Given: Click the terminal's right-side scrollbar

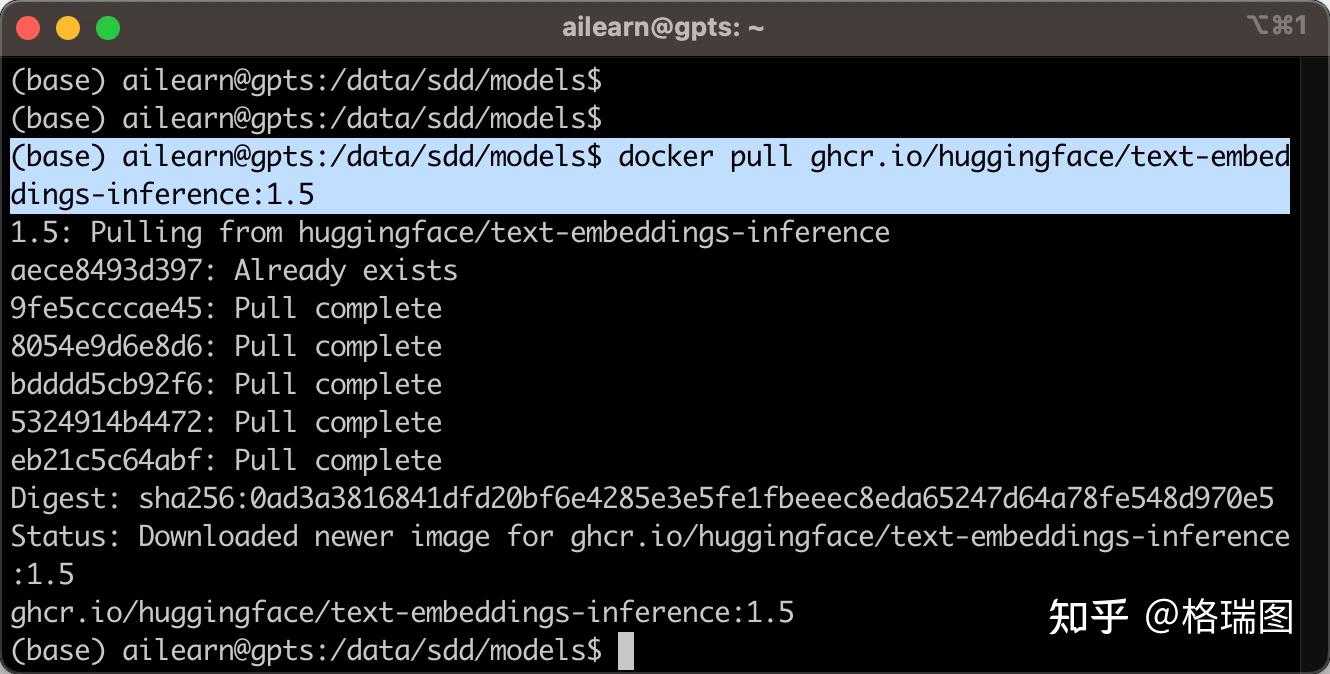Looking at the screenshot, I should [x=1314, y=360].
